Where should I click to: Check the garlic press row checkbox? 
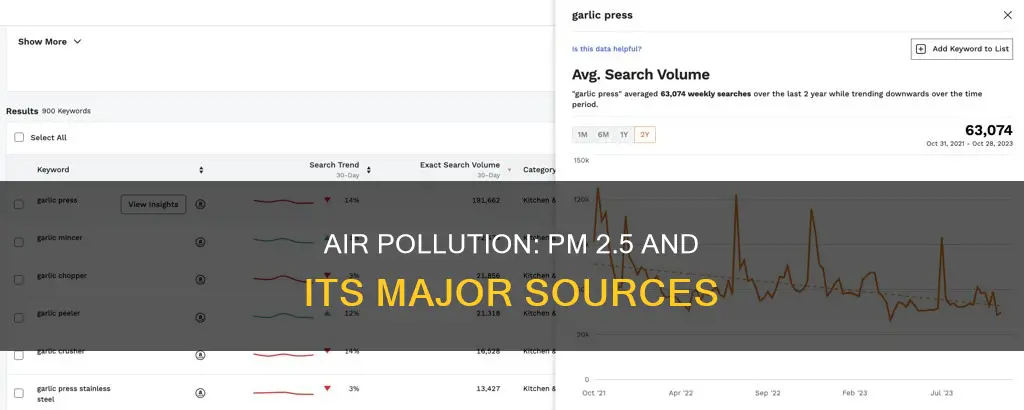point(19,204)
